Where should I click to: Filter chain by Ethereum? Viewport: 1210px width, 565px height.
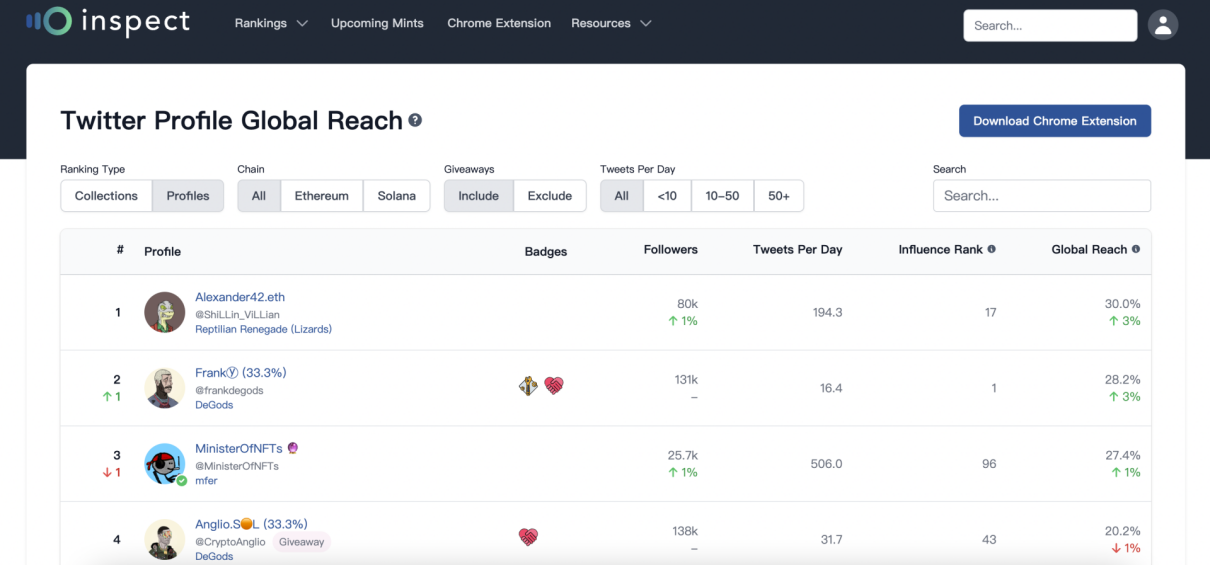[322, 196]
